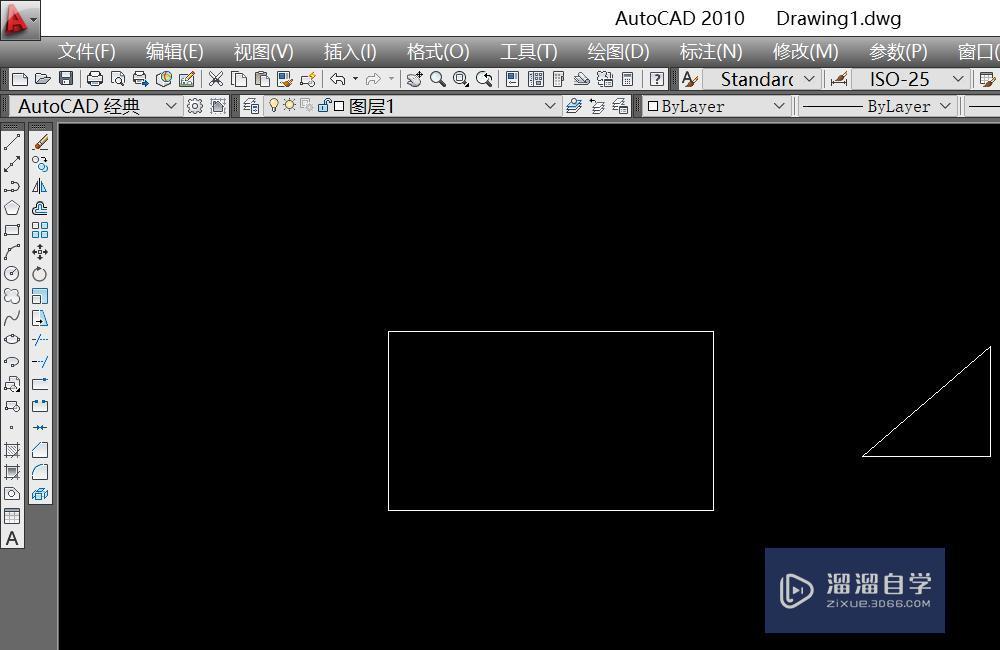The height and width of the screenshot is (650, 1000).
Task: Click the Region tool icon
Action: pos(12,494)
